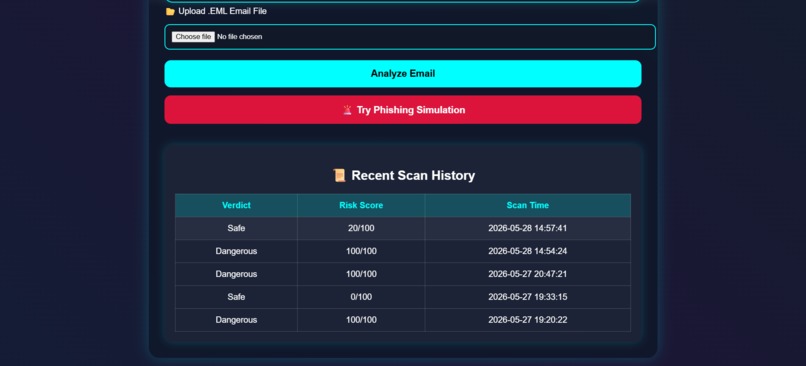Viewport: 806px width, 366px height.
Task: Start the Try Phishing Simulation button
Action: point(402,109)
